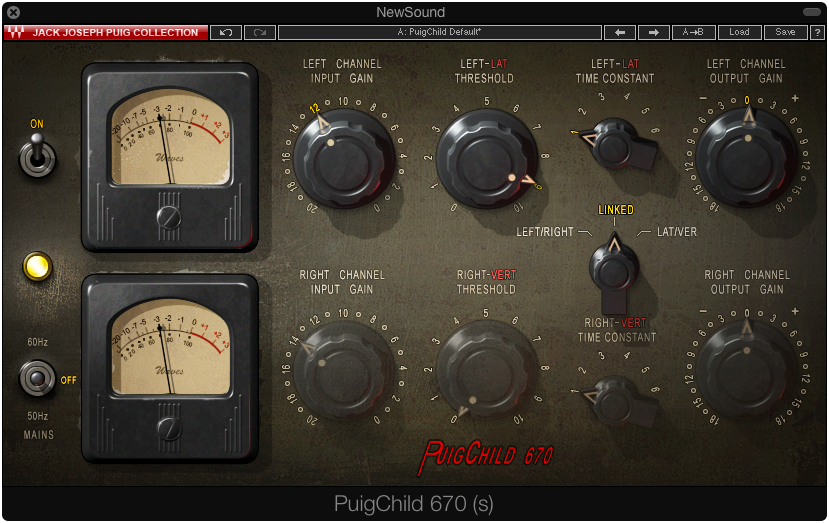Viewport: 829px width, 523px height.
Task: Click the yellow power indicator lamp
Action: point(38,266)
